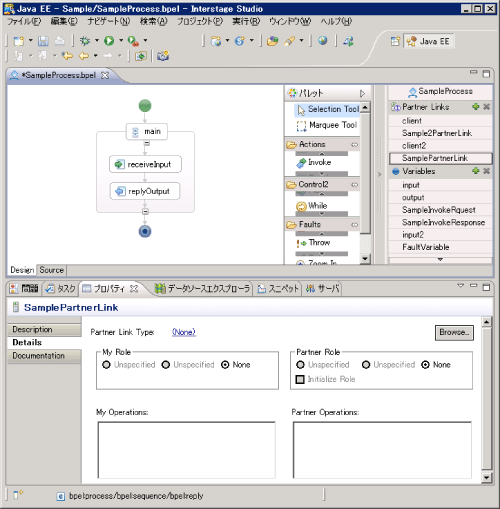The image size is (500, 509).
Task: Select first Unspecified radio in Partner Role
Action: [x=300, y=365]
